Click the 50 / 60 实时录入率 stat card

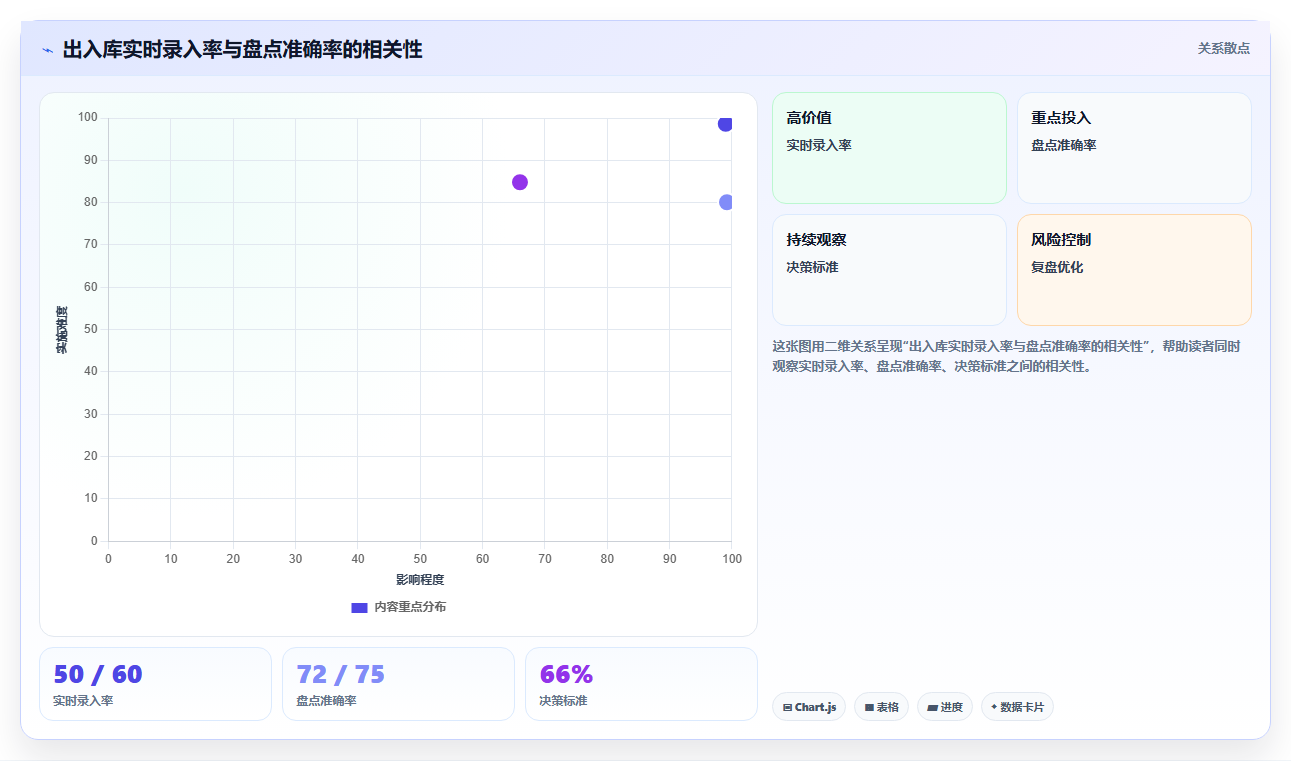pyautogui.click(x=155, y=684)
